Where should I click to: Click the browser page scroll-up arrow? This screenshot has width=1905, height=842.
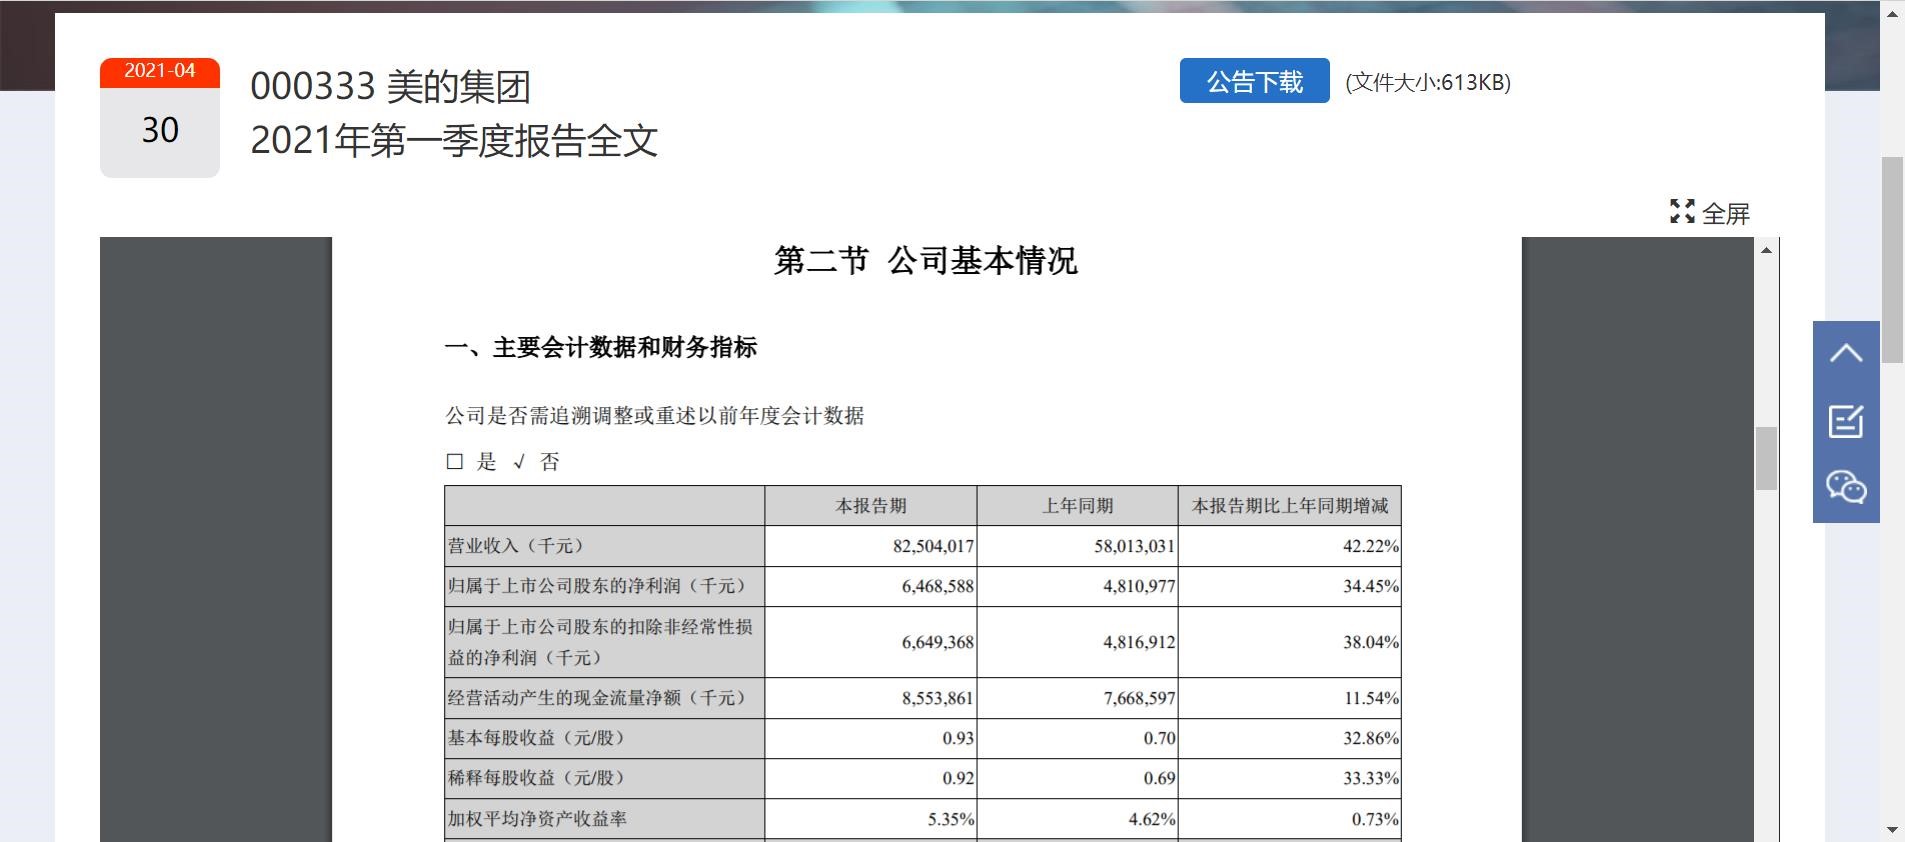pyautogui.click(x=1892, y=13)
